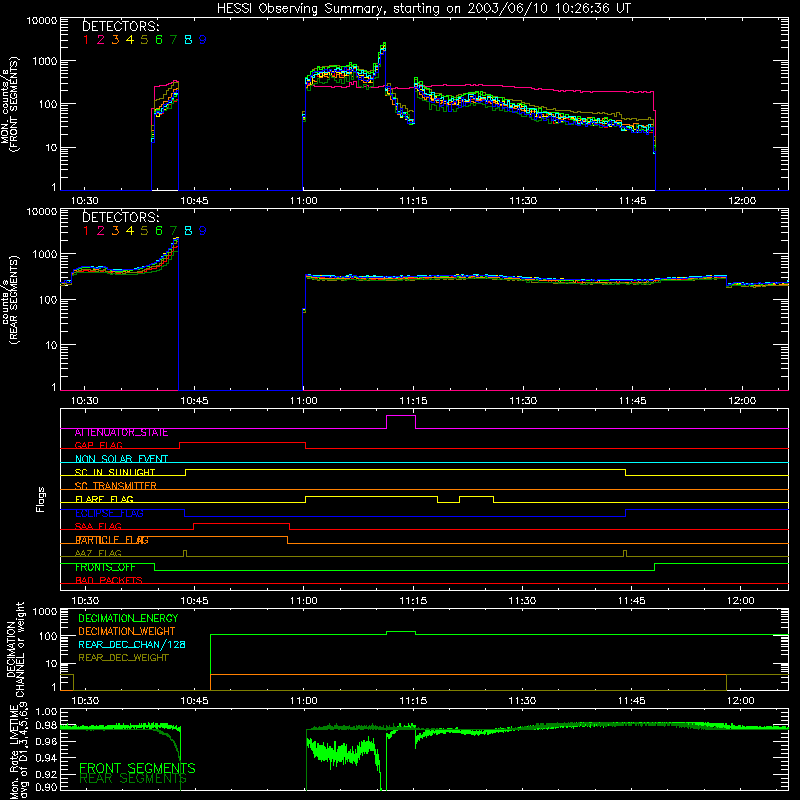Click the FRONTS_OFF flag label

coord(105,567)
